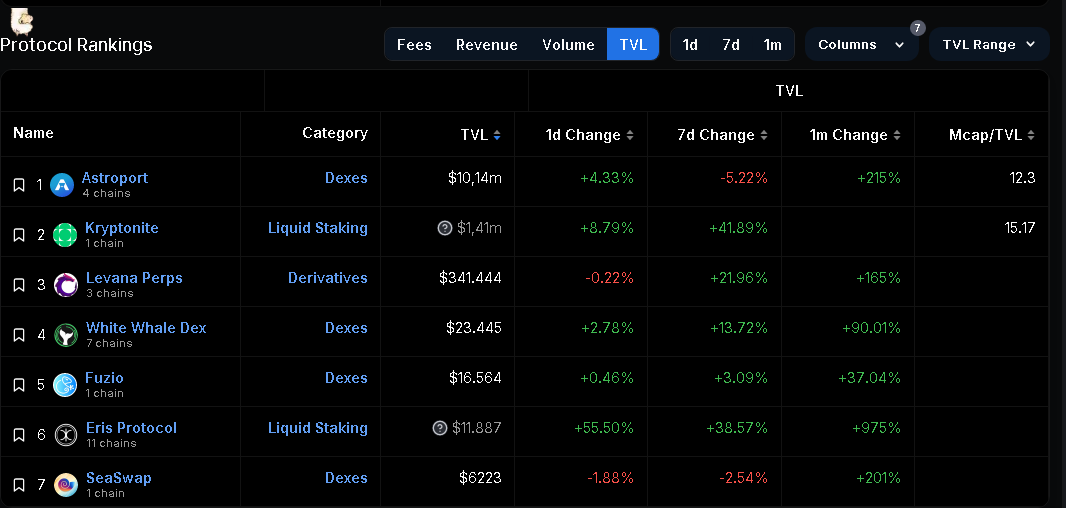Bookmark the Eris Protocol row
1066x508 pixels.
(x=19, y=435)
